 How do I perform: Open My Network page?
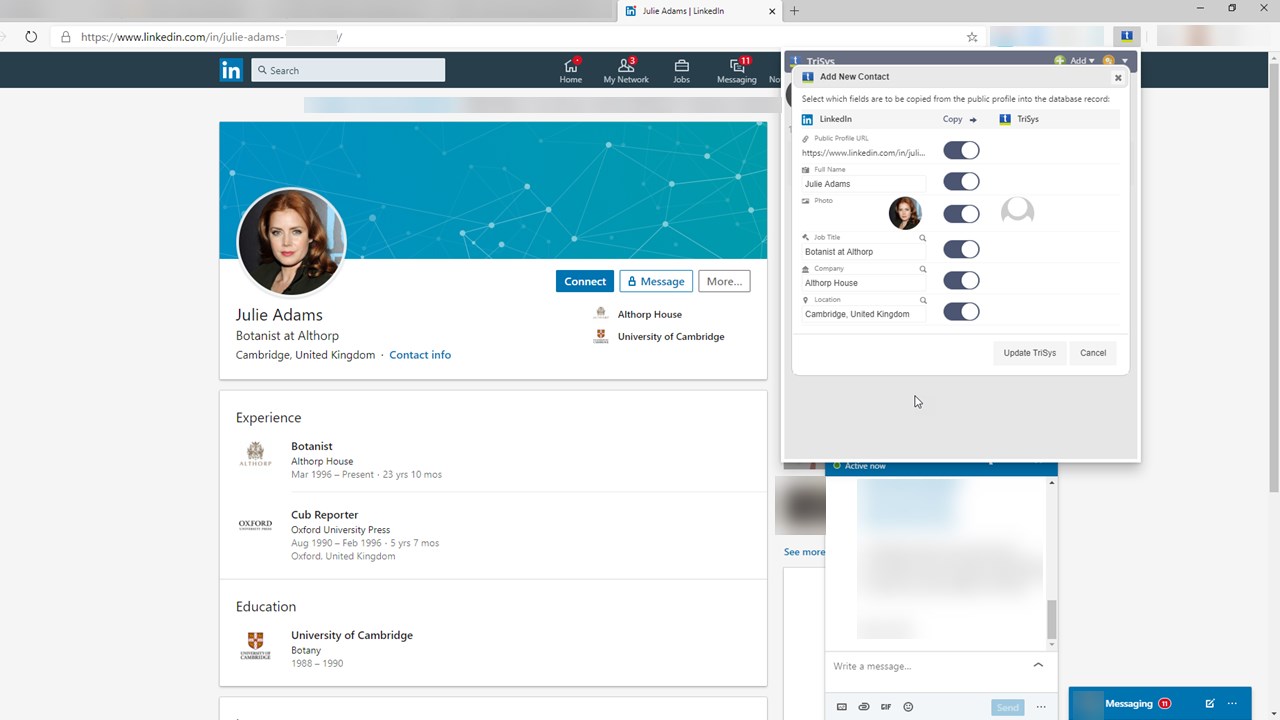[x=626, y=70]
